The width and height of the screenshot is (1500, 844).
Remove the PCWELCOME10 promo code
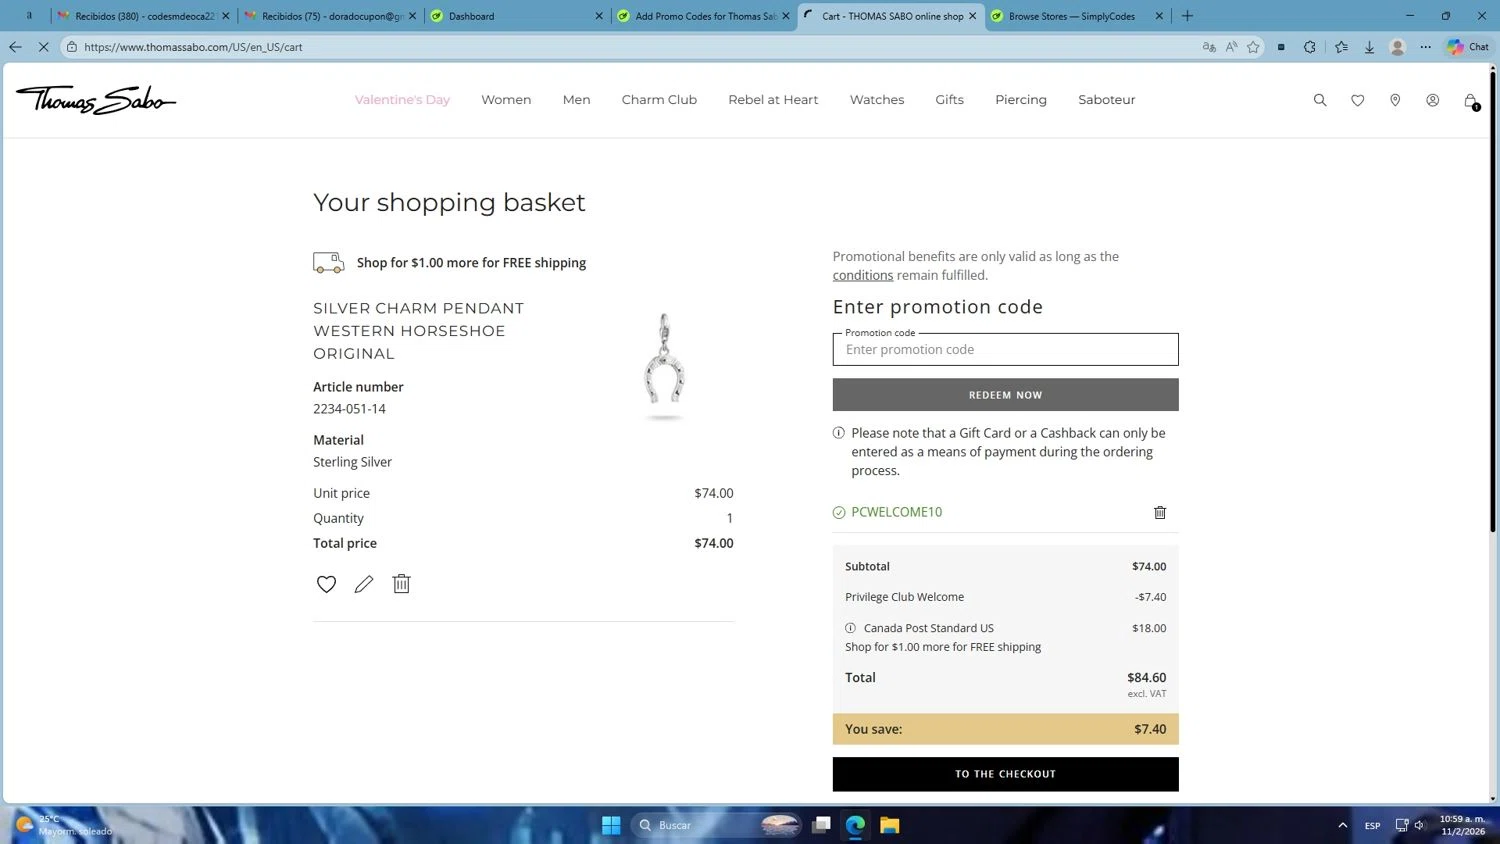(x=1160, y=512)
